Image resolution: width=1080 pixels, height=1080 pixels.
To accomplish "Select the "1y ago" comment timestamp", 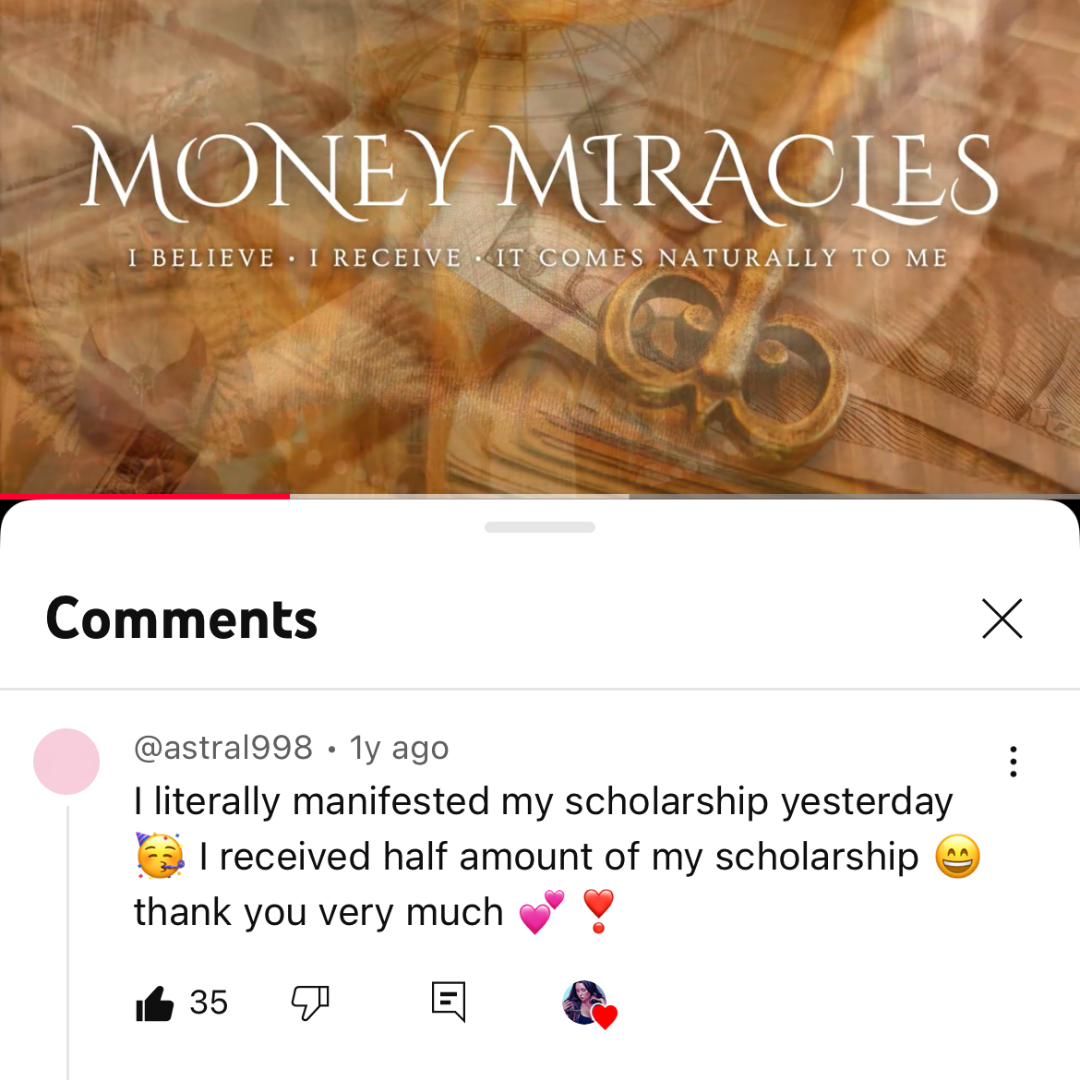I will click(x=399, y=749).
